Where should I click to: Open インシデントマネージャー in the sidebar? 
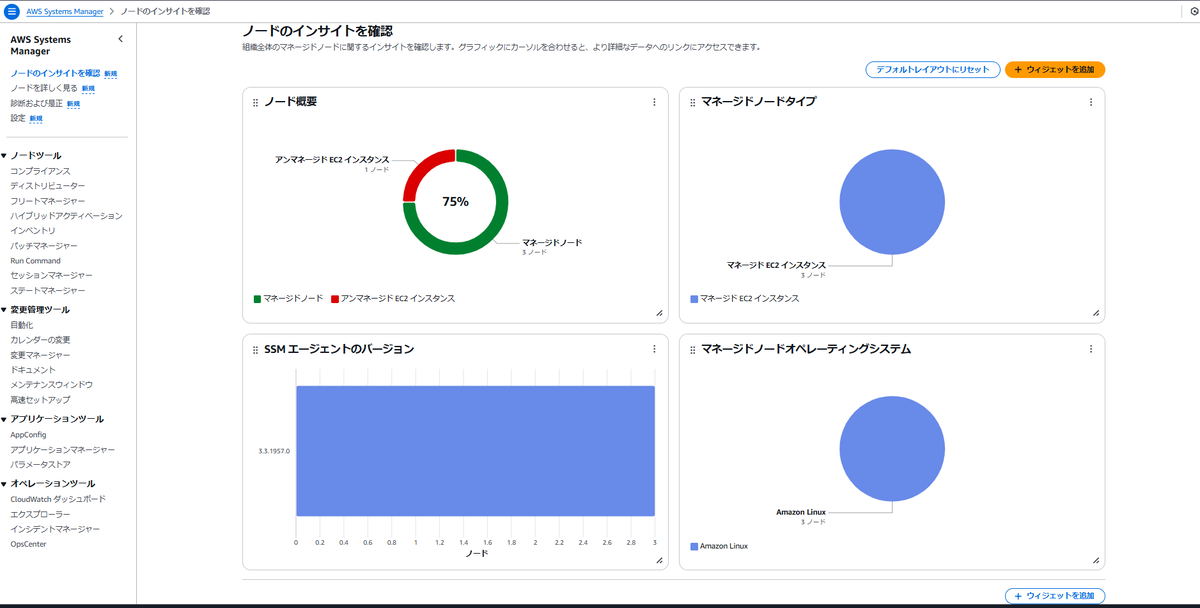coord(55,529)
